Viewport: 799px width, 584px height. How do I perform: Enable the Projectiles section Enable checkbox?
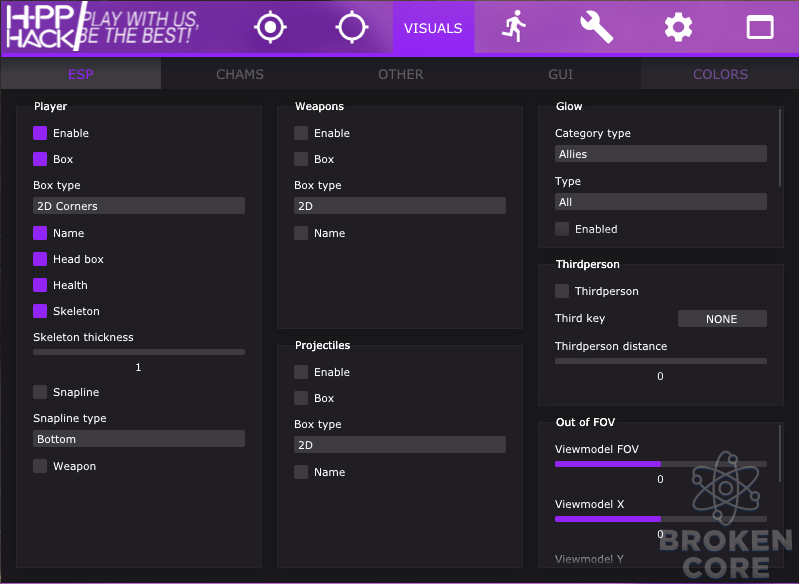point(301,372)
